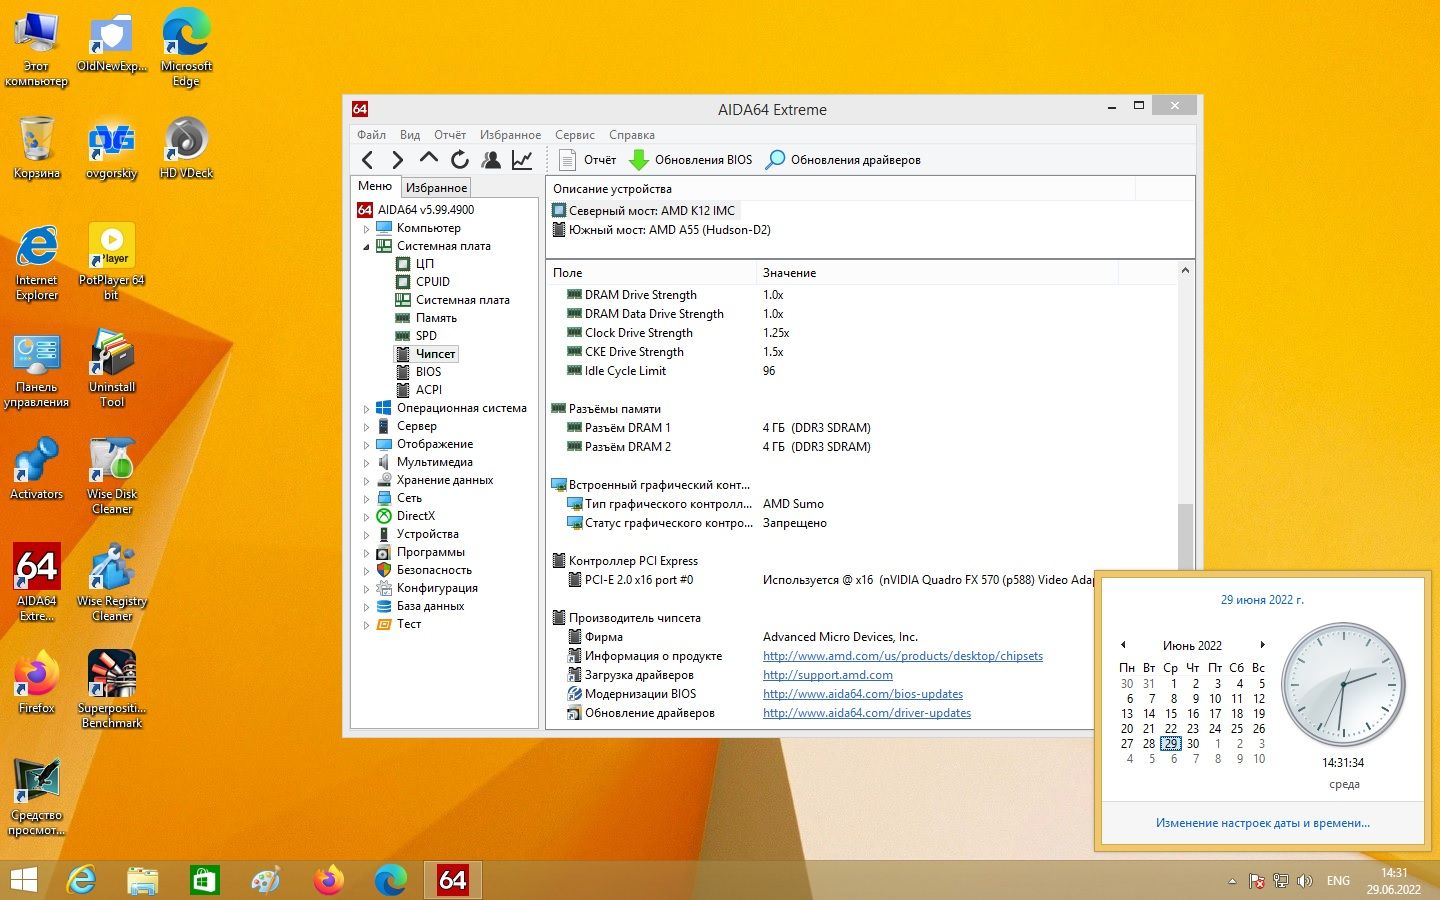Screen dimensions: 1440x900
Task: Open the user/favorites toolbar icon
Action: click(x=491, y=160)
